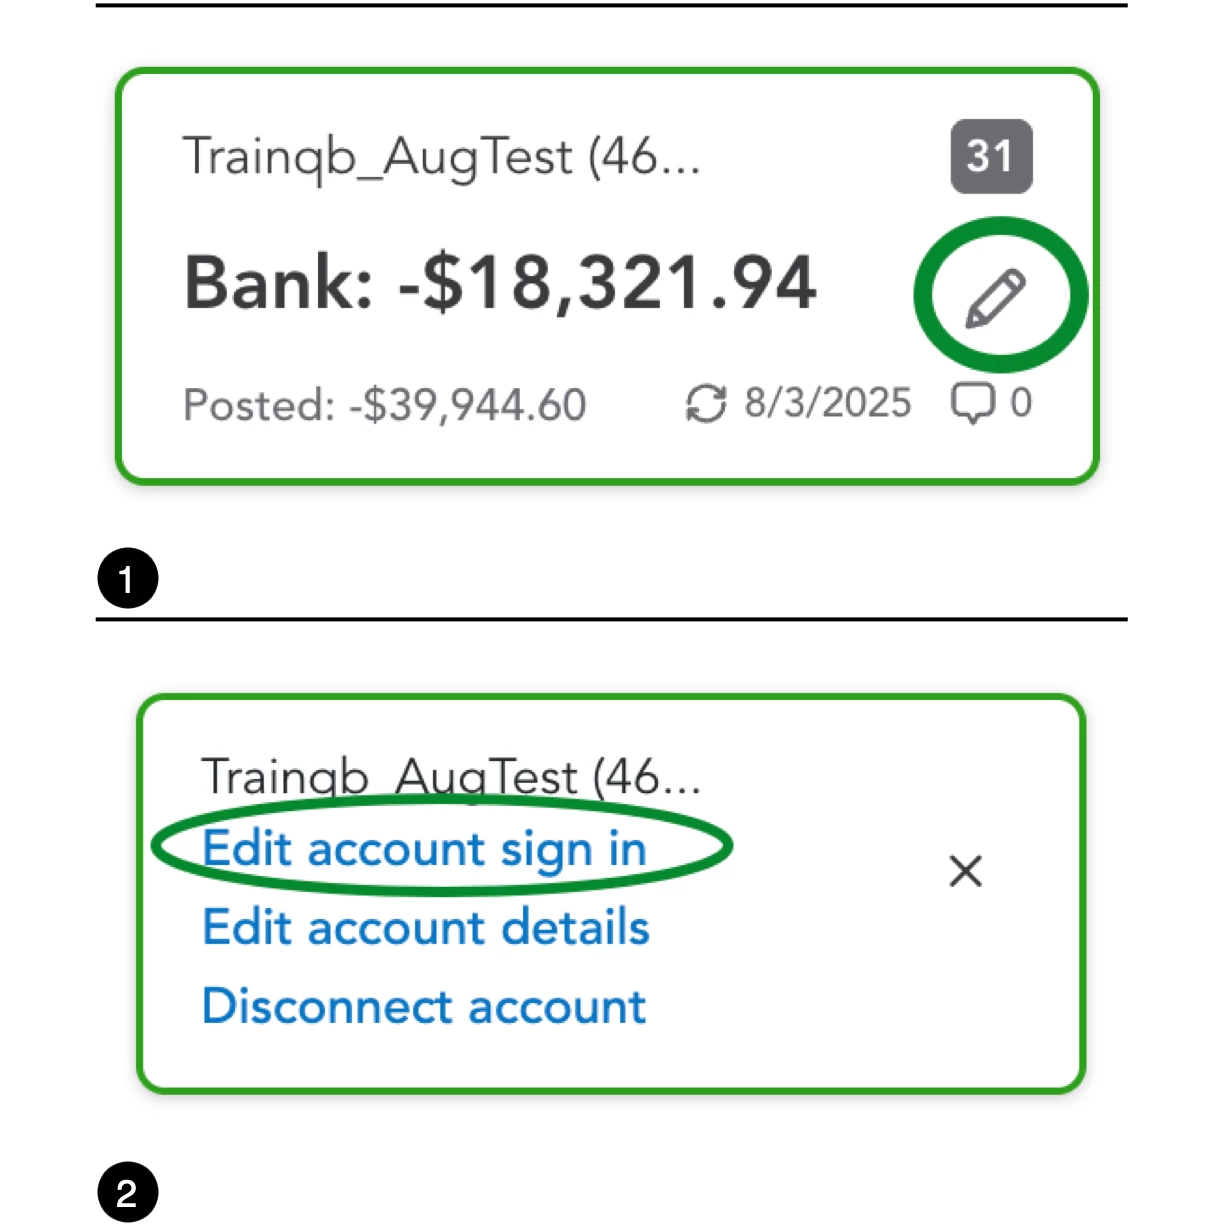
Task: Click the divider line above step 2 panel
Action: click(x=611, y=619)
